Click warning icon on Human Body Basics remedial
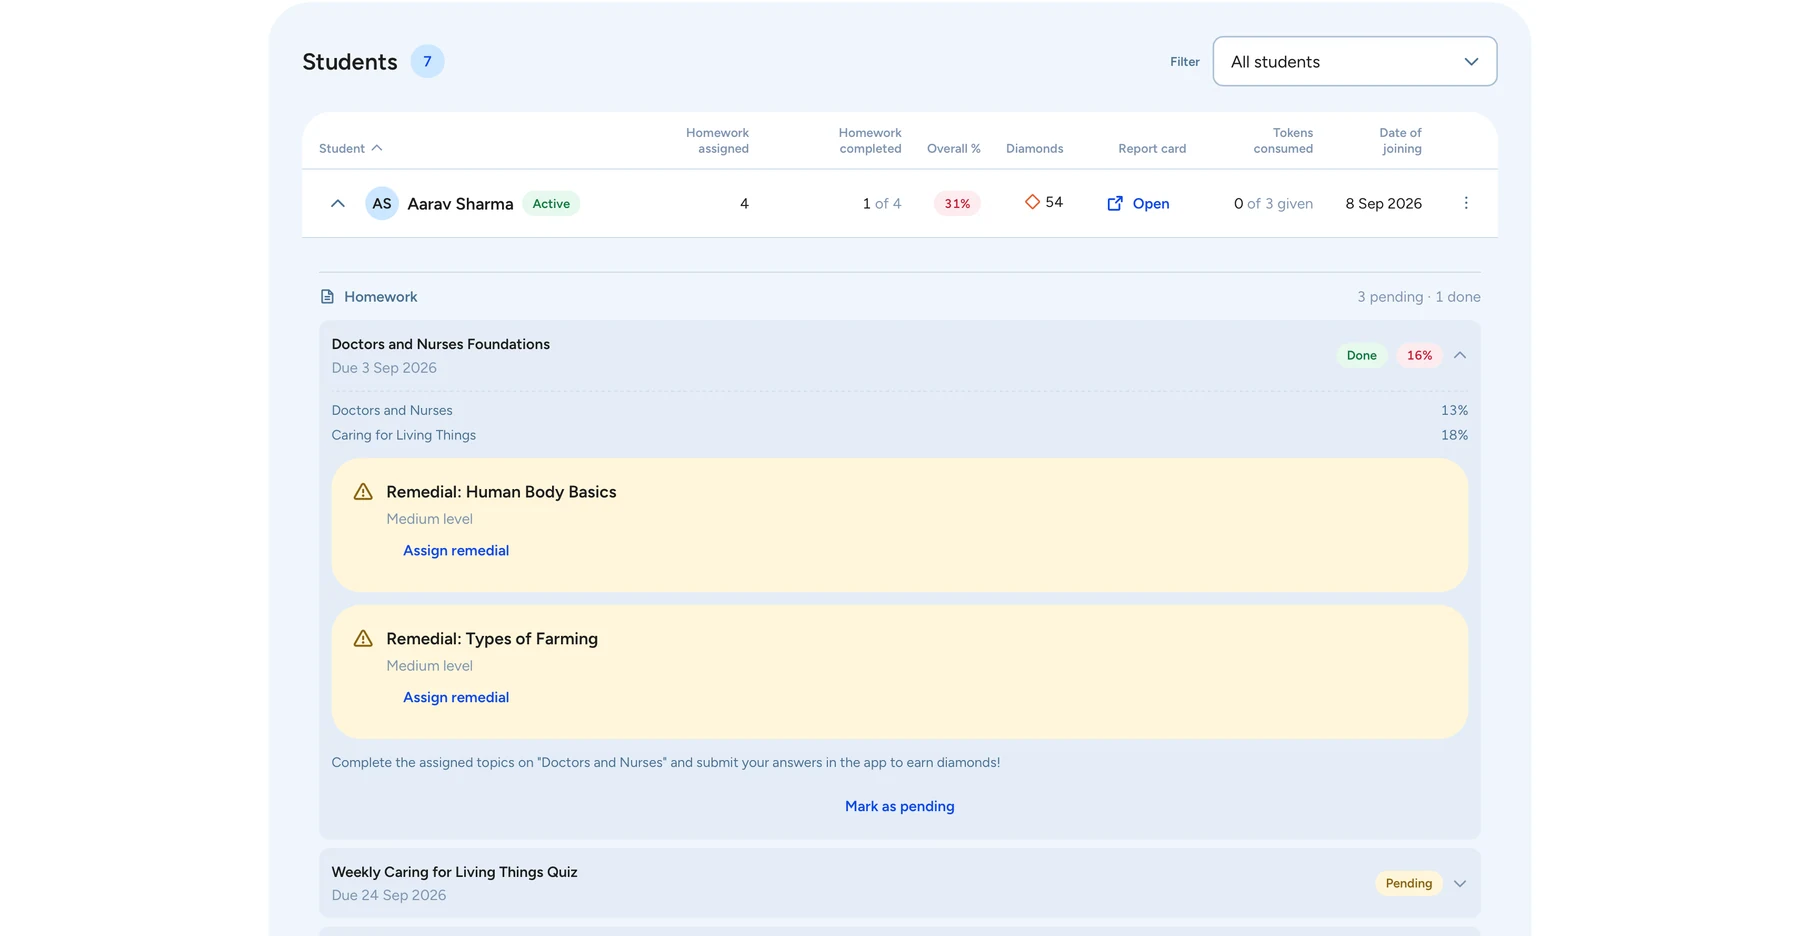This screenshot has height=936, width=1800. (363, 492)
